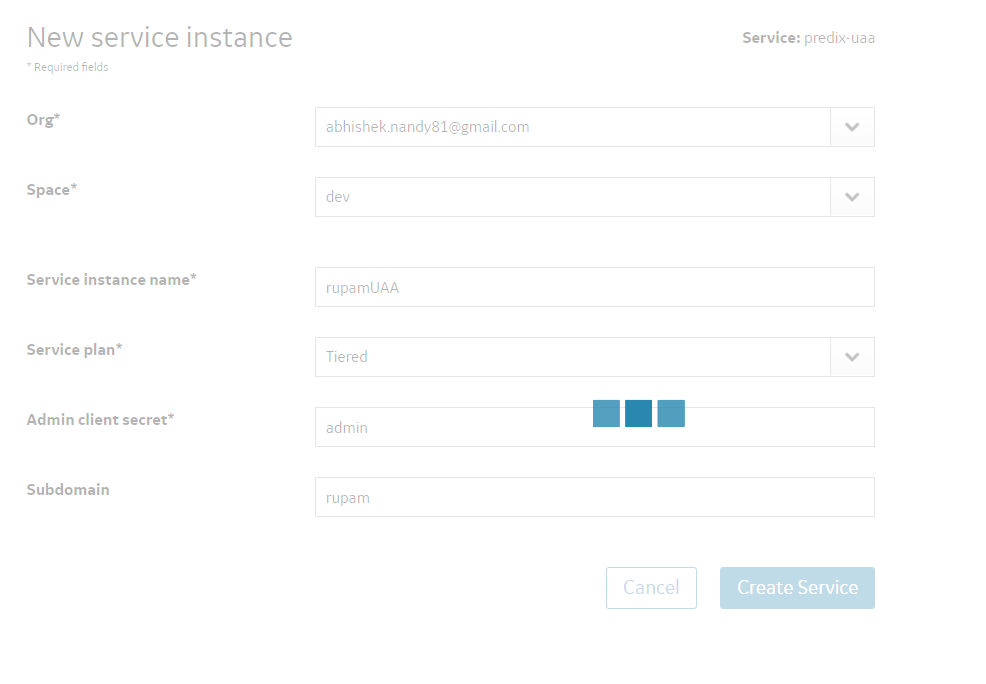This screenshot has width=986, height=684.
Task: Open Org field showing abhishek.nandy81@gmail.com
Action: [x=573, y=127]
